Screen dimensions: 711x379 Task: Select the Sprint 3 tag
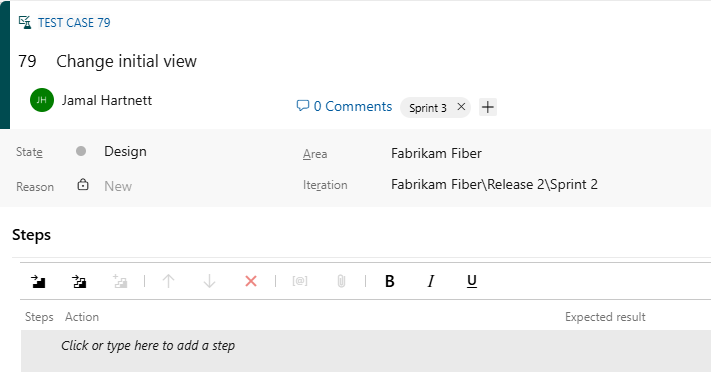(428, 108)
